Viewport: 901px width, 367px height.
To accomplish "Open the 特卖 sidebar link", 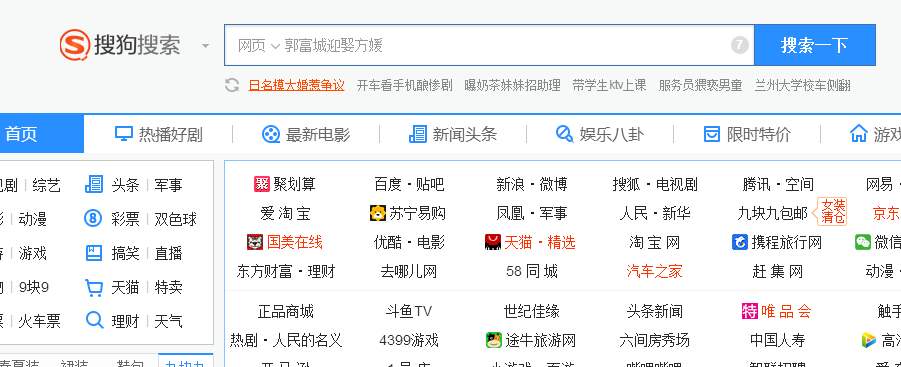I will (x=168, y=287).
